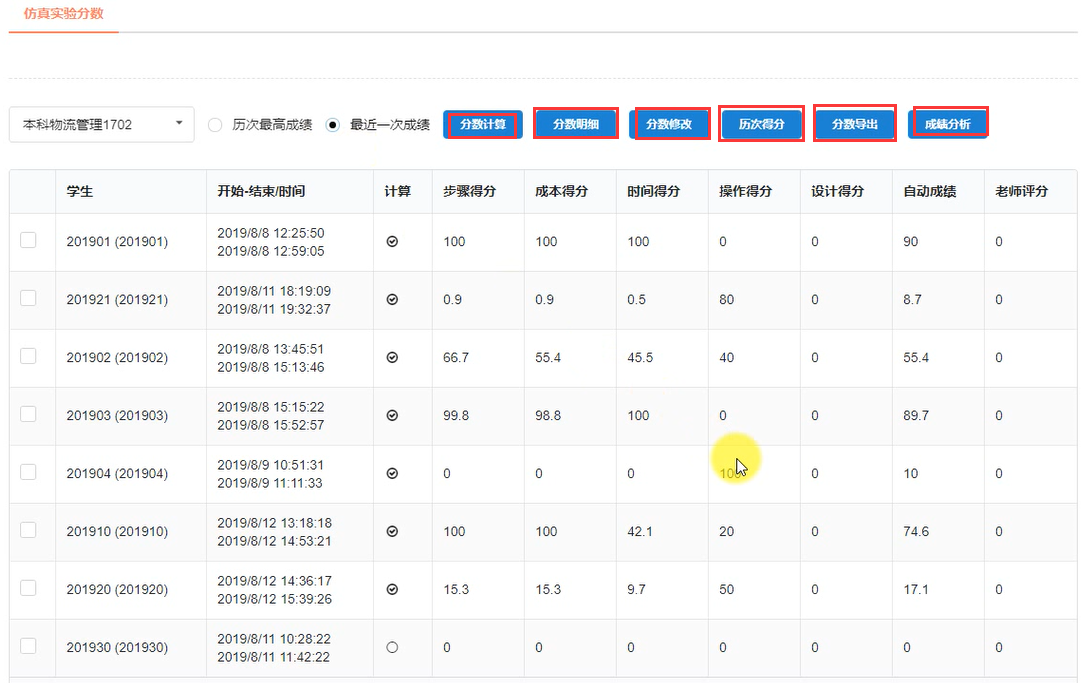Click the 分数修改 button
The width and height of the screenshot is (1090, 683).
click(669, 124)
